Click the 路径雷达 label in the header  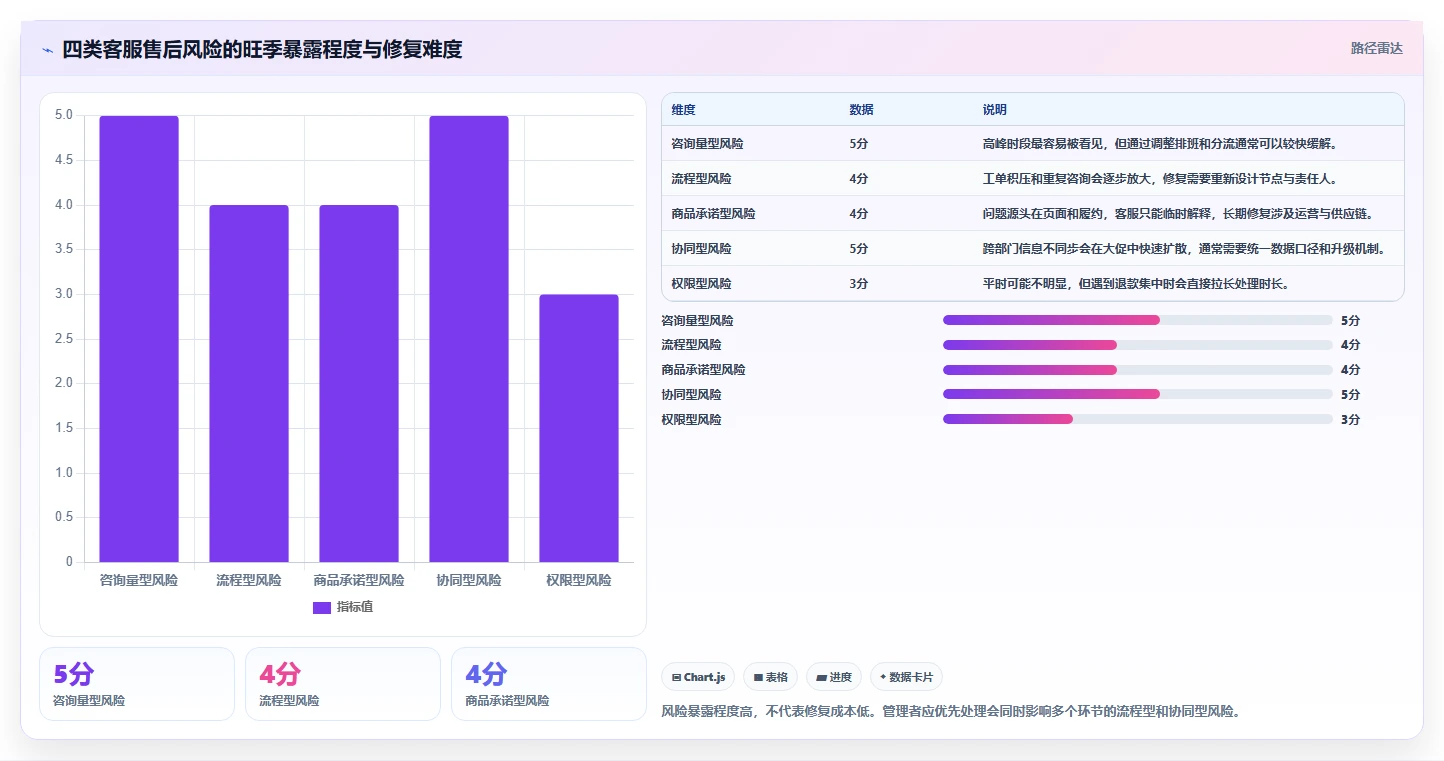point(1377,48)
